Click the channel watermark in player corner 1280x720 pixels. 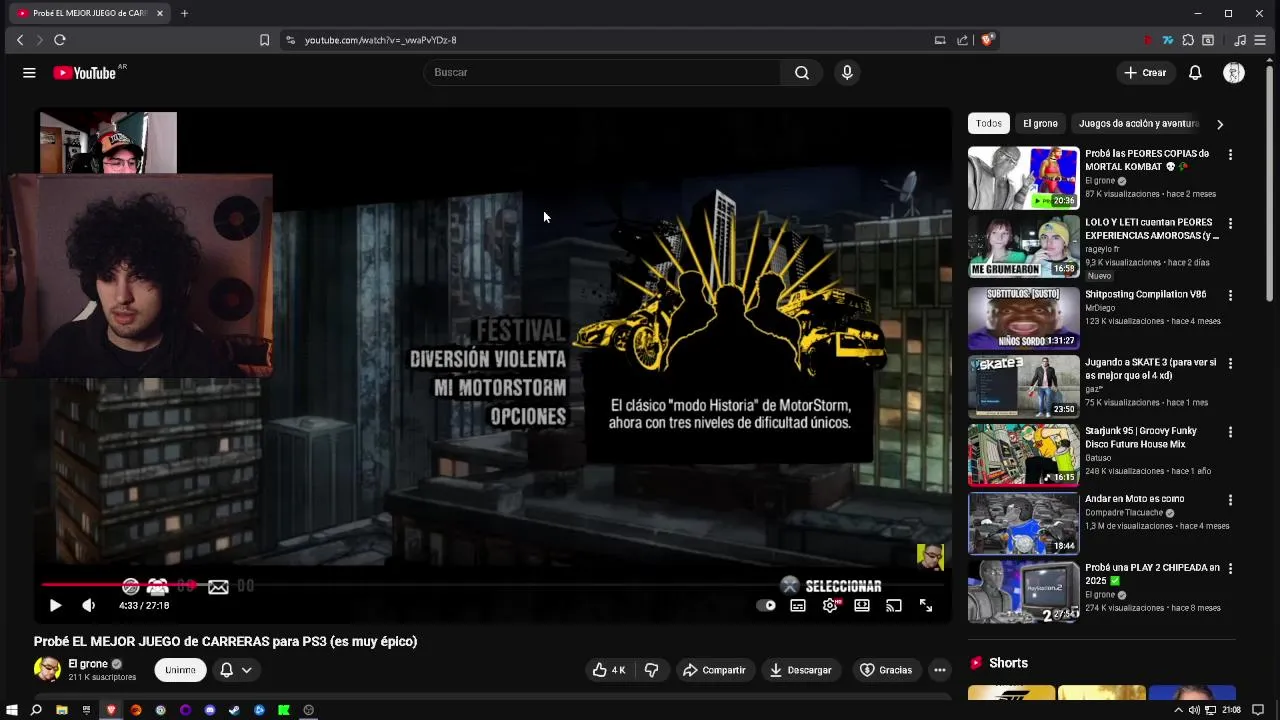point(930,557)
